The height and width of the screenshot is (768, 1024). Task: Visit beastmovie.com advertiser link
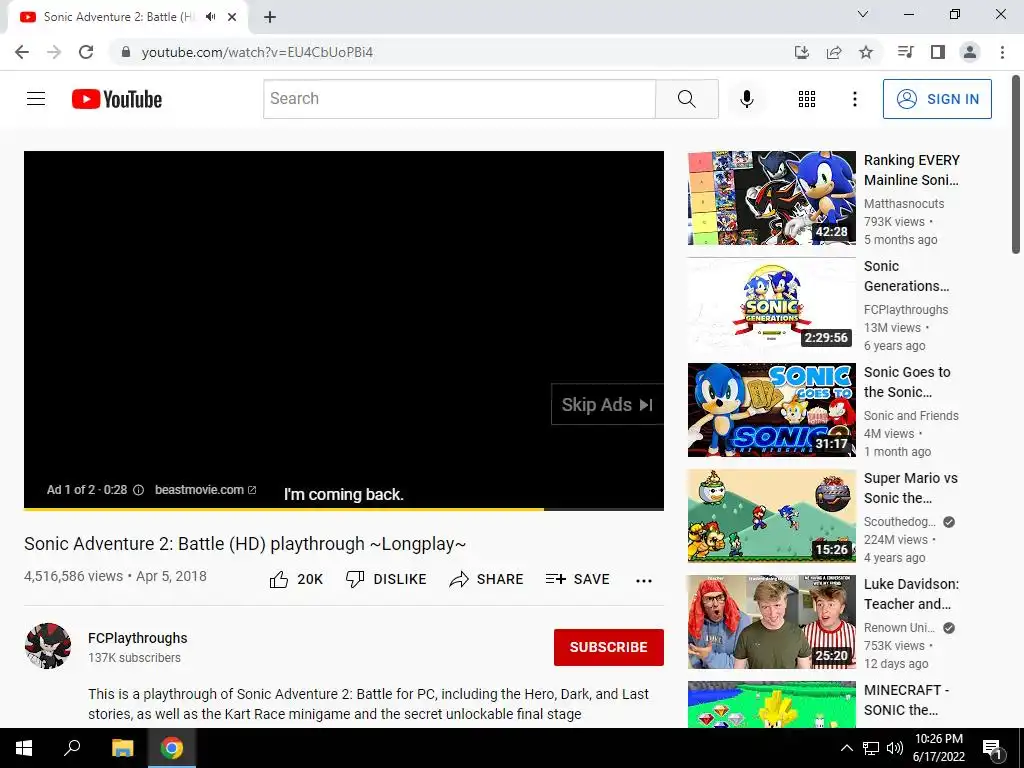coord(205,490)
